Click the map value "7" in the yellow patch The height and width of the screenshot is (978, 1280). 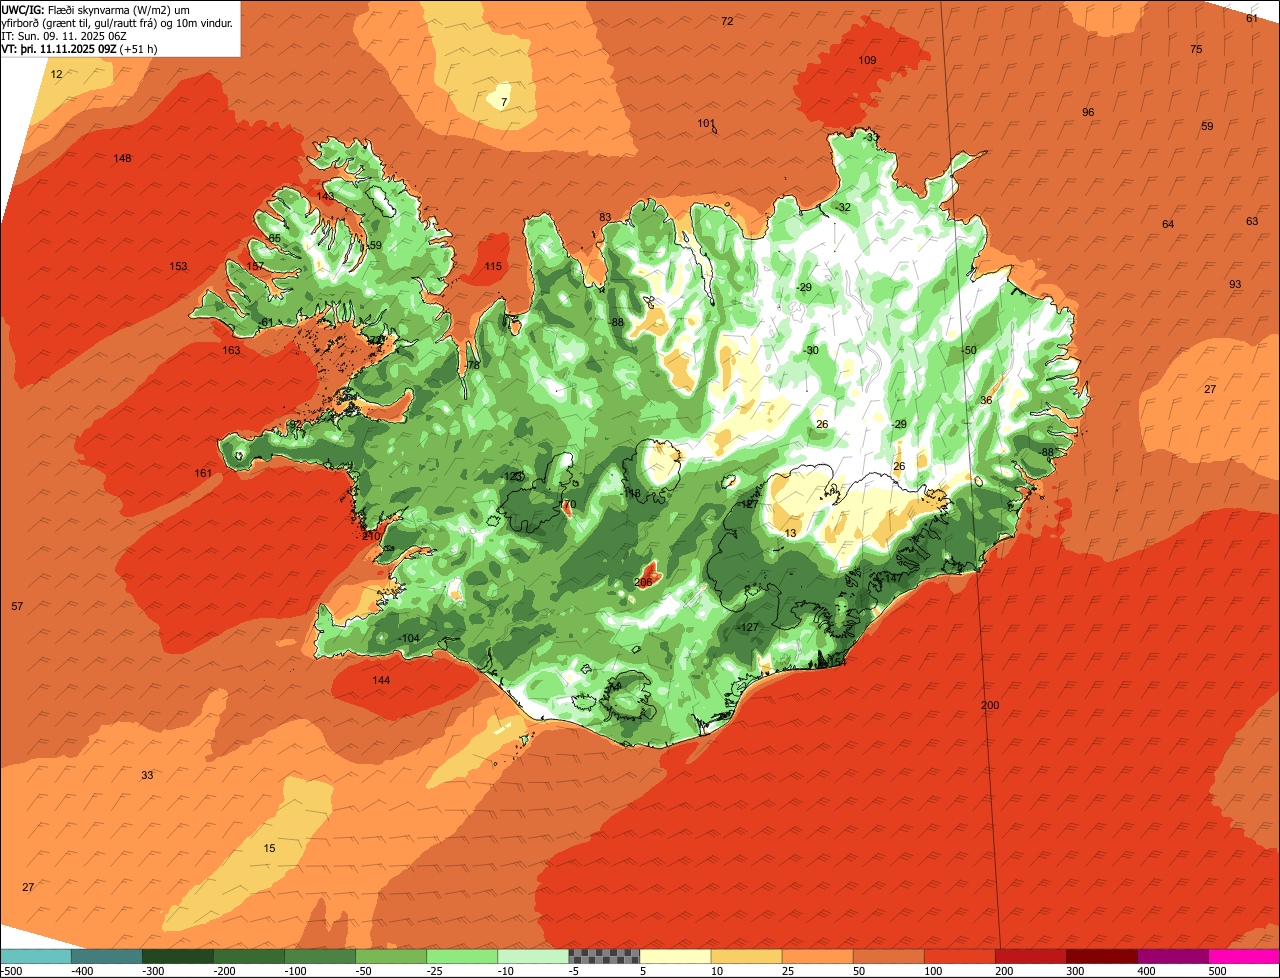point(504,102)
